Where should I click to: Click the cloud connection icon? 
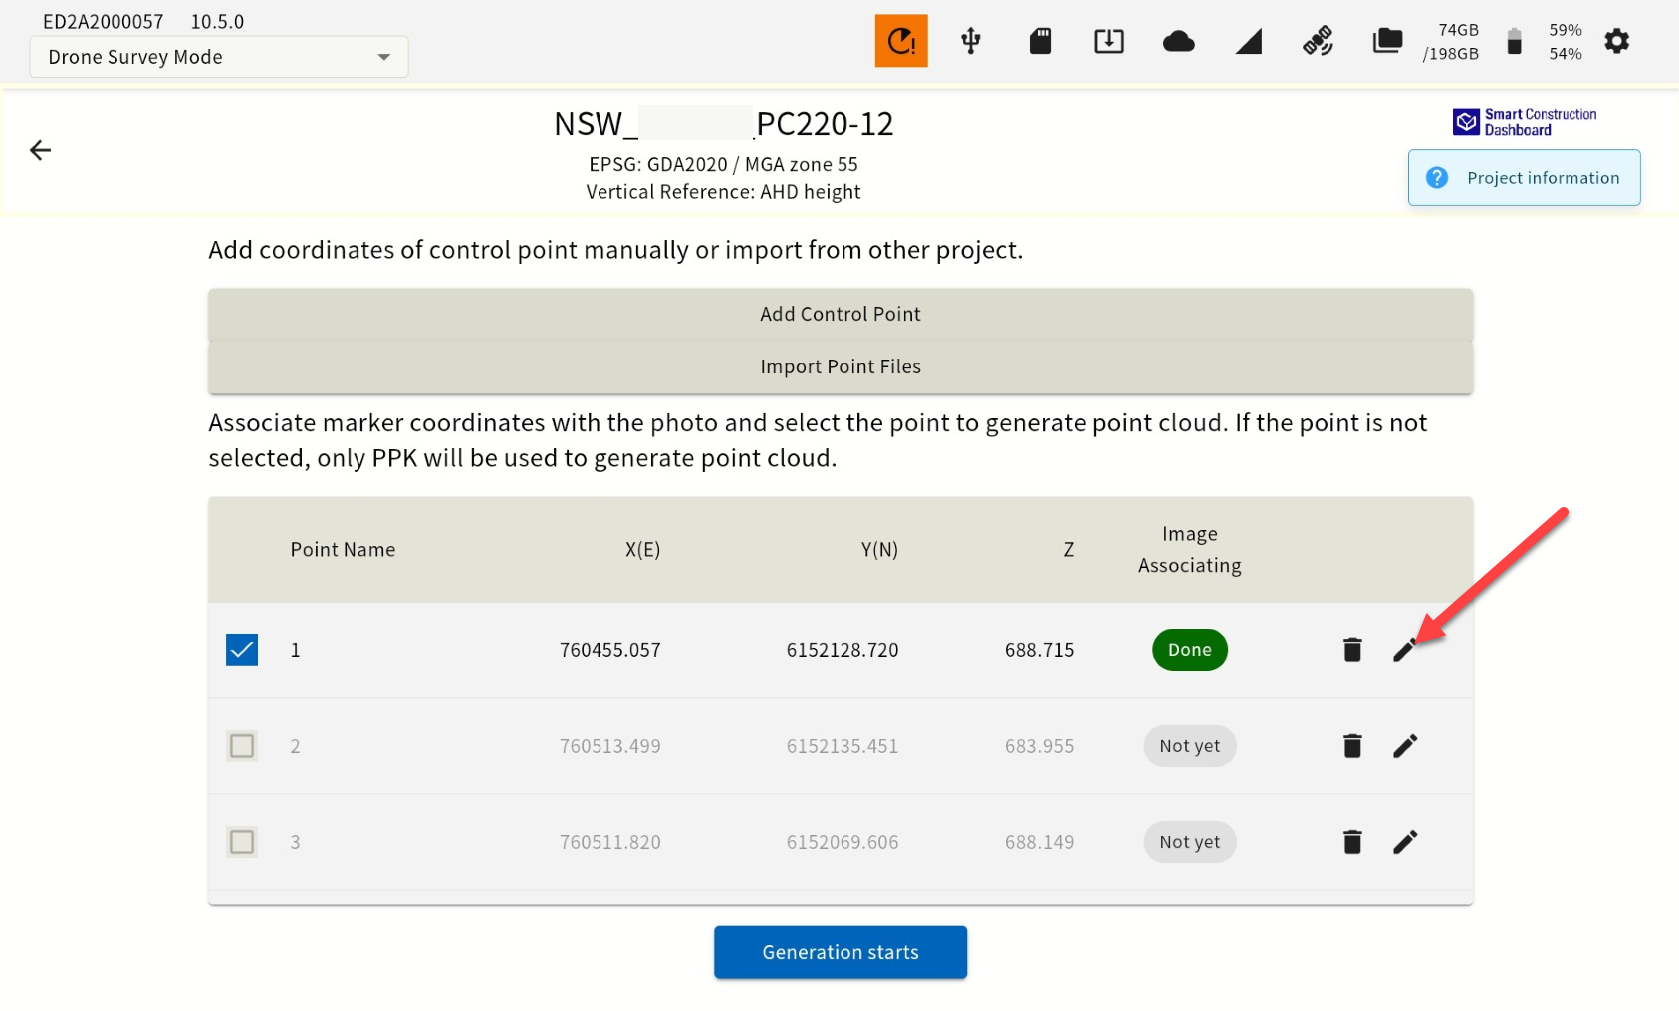point(1179,41)
